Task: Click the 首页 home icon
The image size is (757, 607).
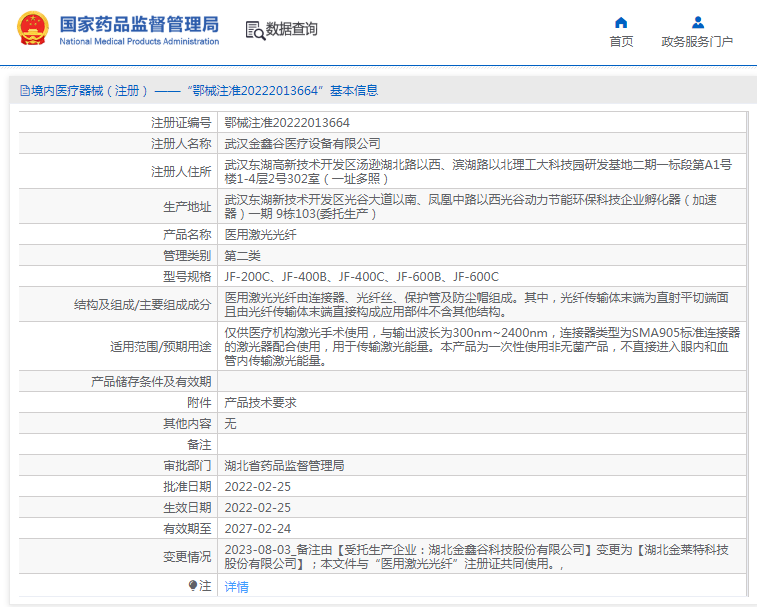Action: click(x=621, y=22)
